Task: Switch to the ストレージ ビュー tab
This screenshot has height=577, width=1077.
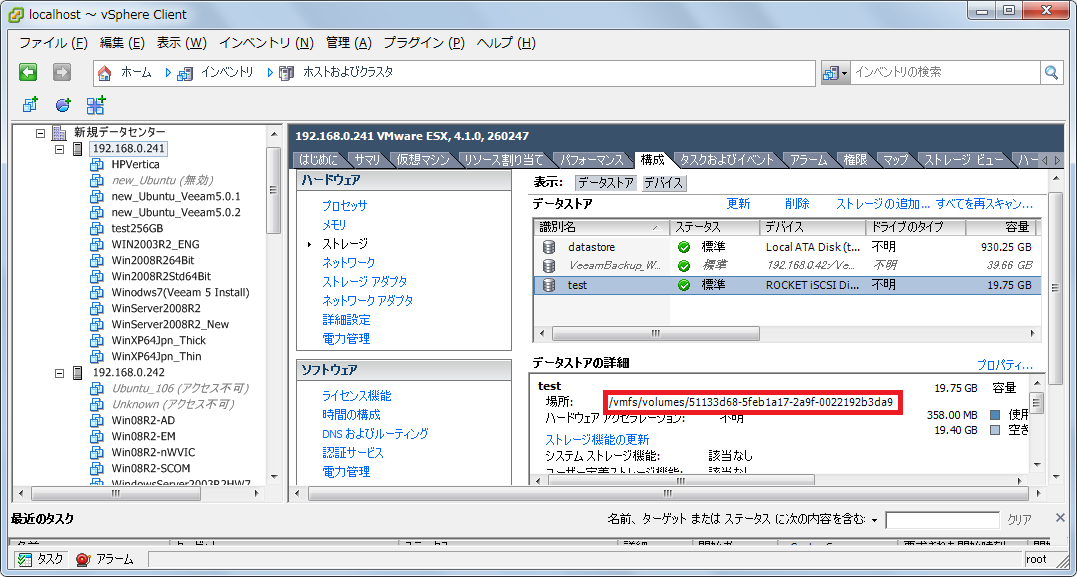Action: [x=962, y=160]
